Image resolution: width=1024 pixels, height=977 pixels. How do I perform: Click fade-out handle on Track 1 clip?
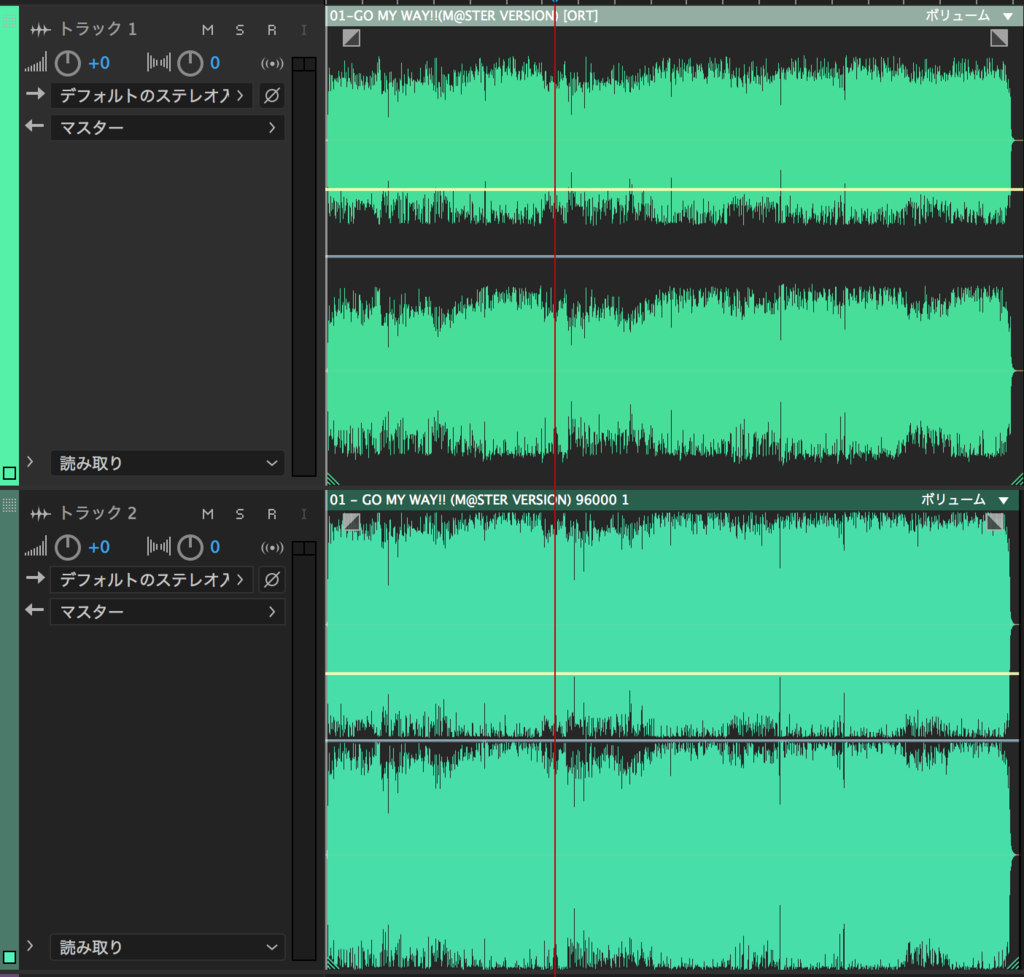click(999, 38)
